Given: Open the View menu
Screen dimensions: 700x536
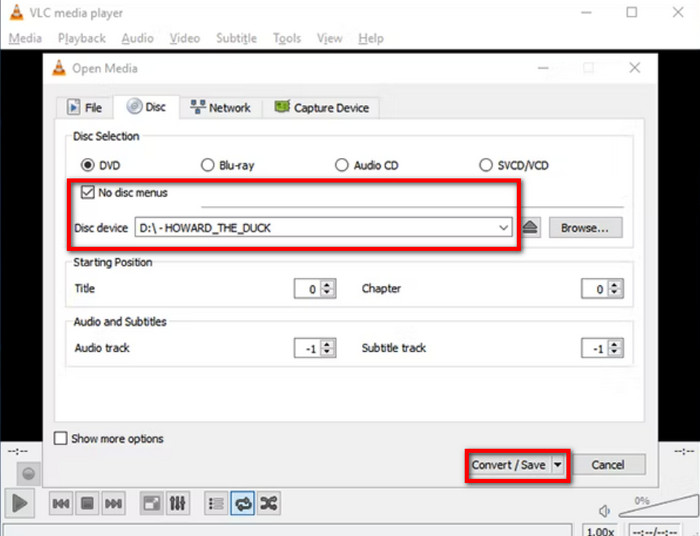Looking at the screenshot, I should (329, 38).
